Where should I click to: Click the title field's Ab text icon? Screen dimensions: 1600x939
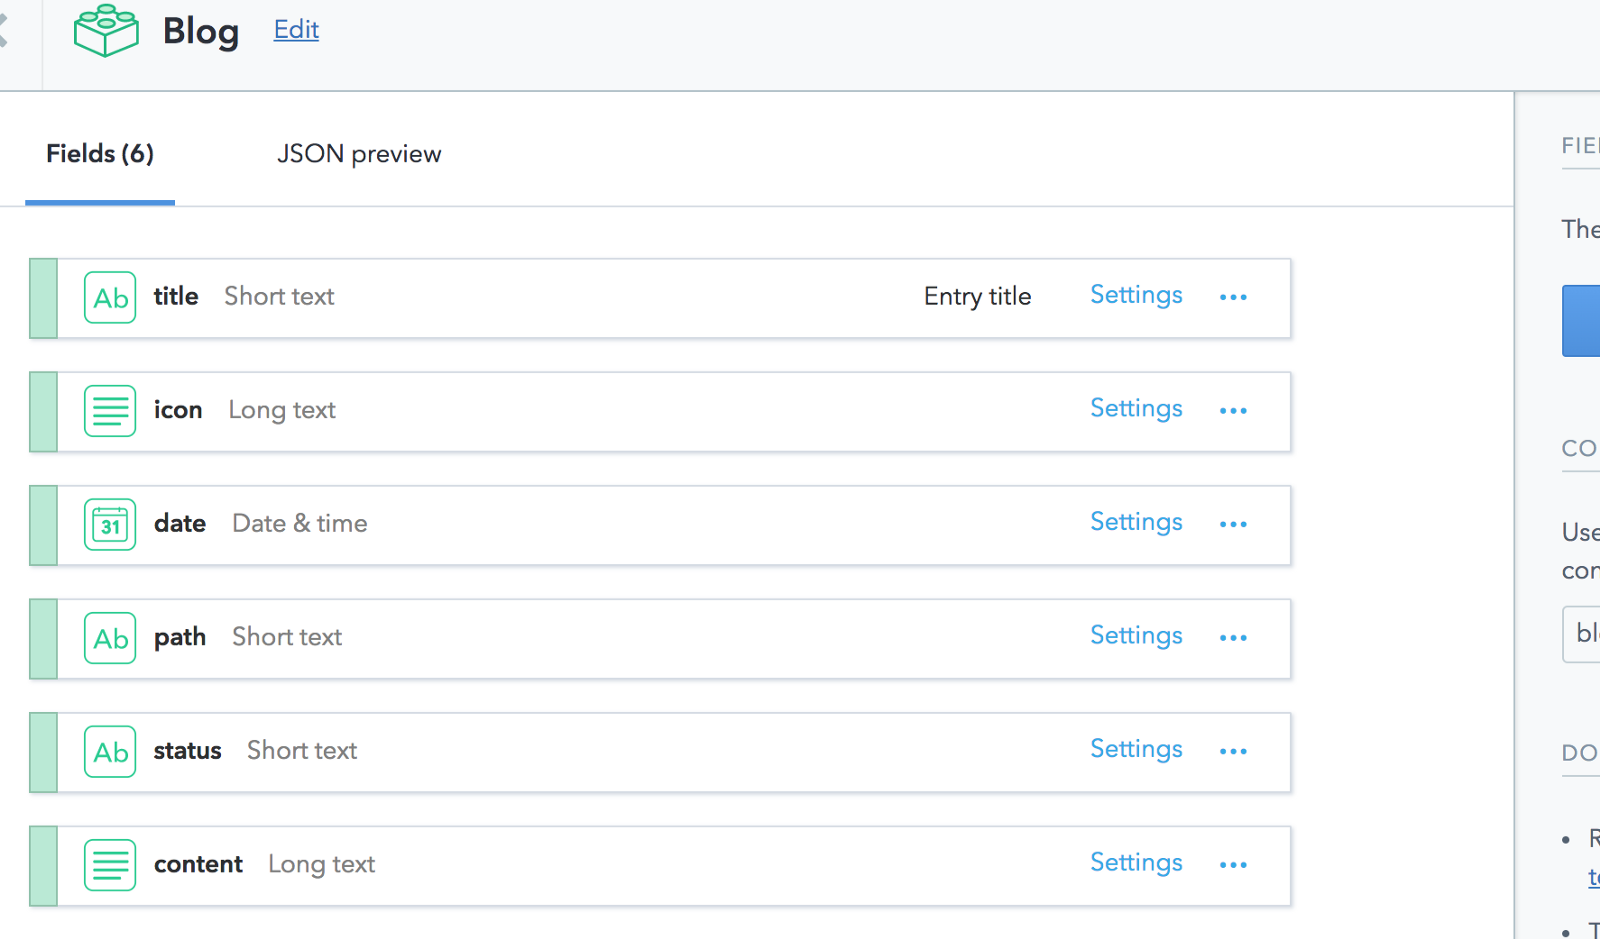[110, 298]
